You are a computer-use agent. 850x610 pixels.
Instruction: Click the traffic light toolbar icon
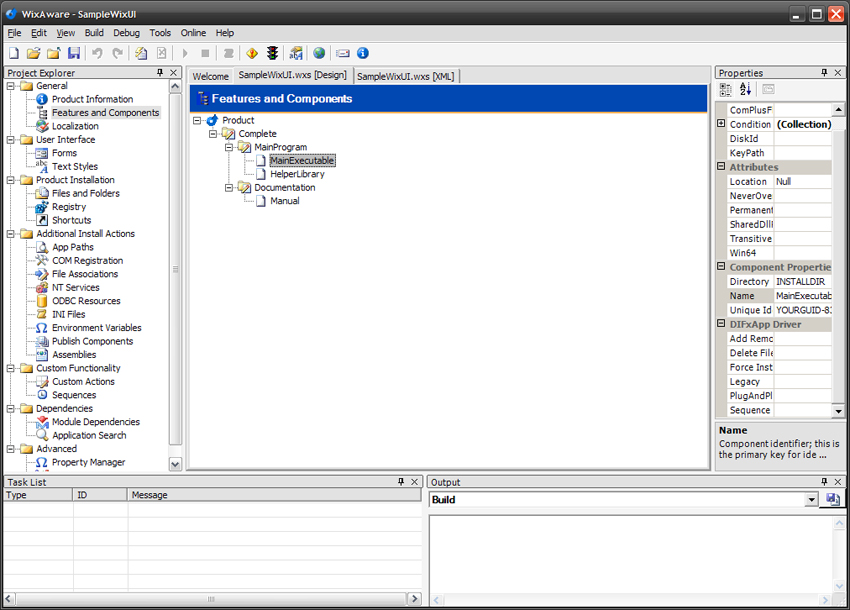point(273,53)
